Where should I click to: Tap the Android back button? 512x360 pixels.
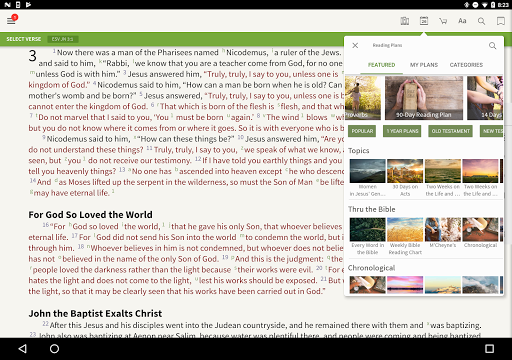(22, 349)
